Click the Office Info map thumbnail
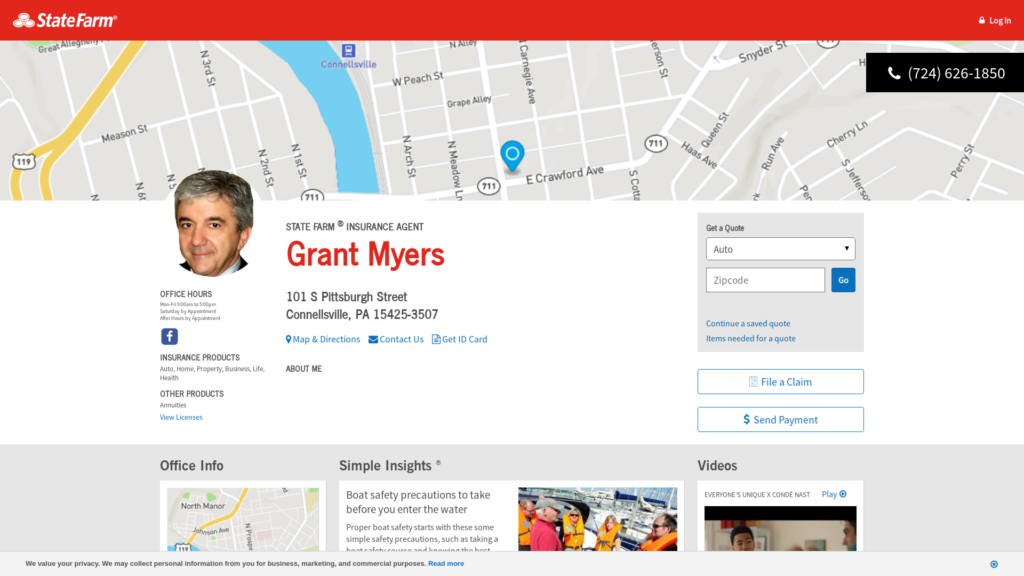 coord(242,519)
